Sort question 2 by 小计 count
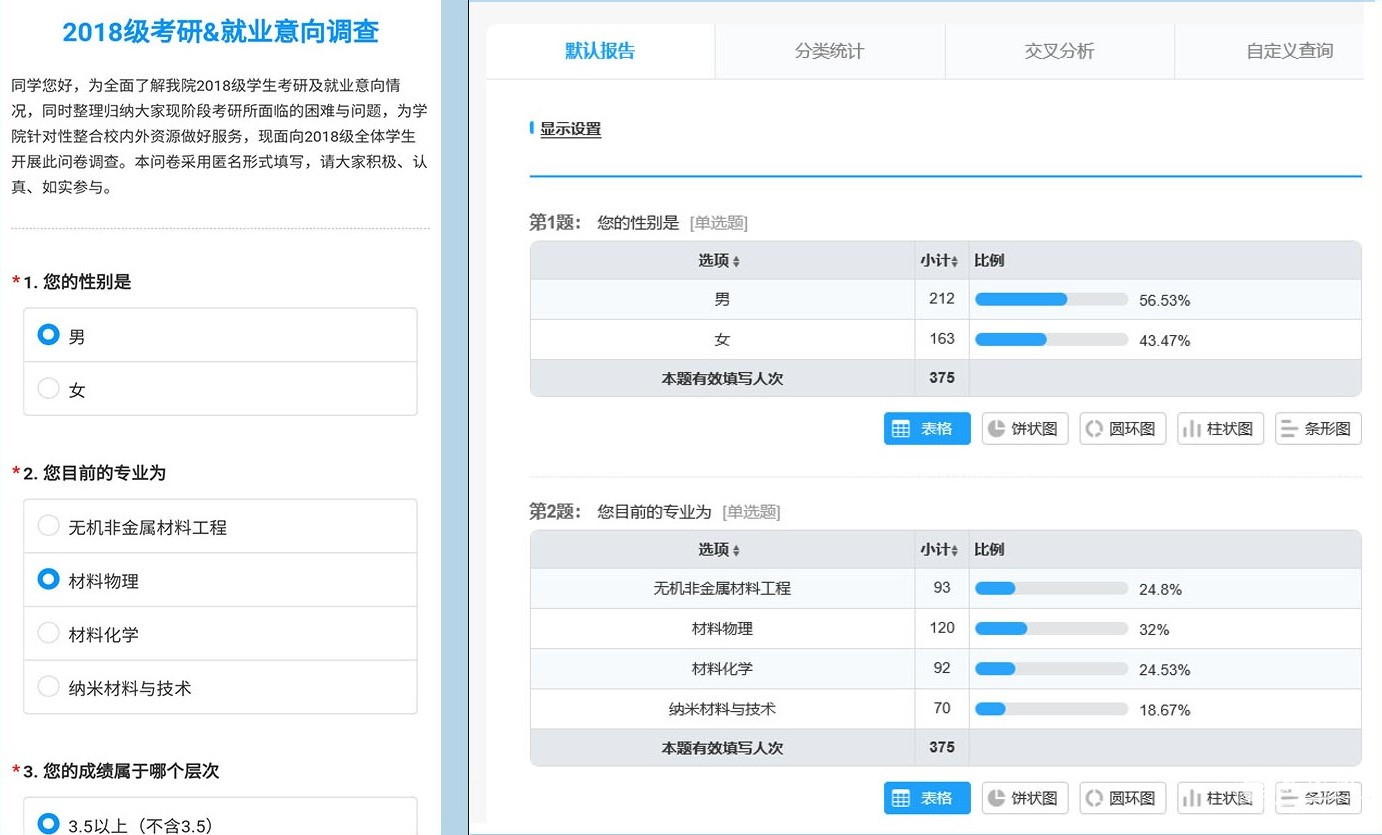The height and width of the screenshot is (835, 1382). click(x=940, y=550)
